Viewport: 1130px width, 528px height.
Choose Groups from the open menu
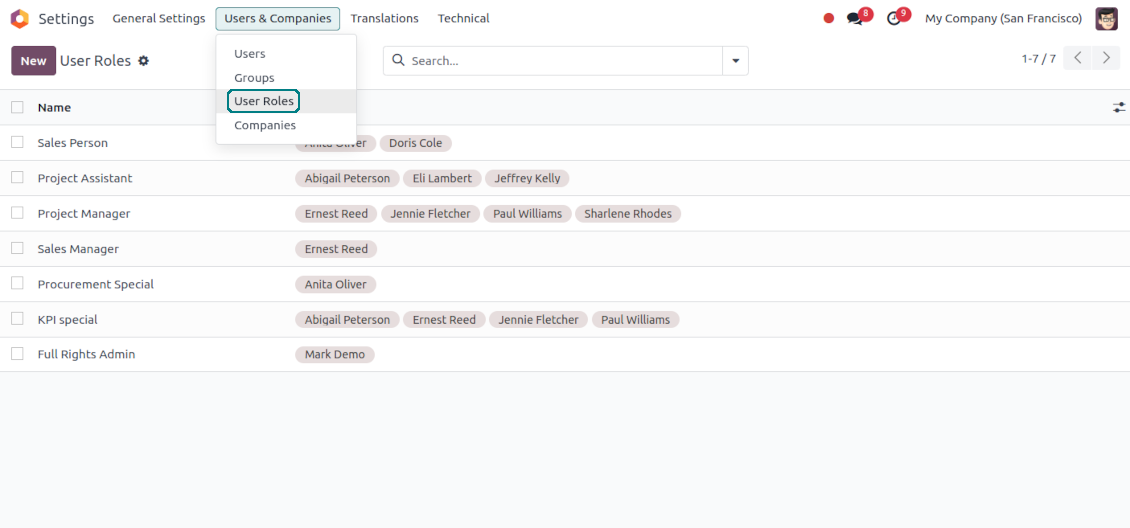(x=254, y=78)
